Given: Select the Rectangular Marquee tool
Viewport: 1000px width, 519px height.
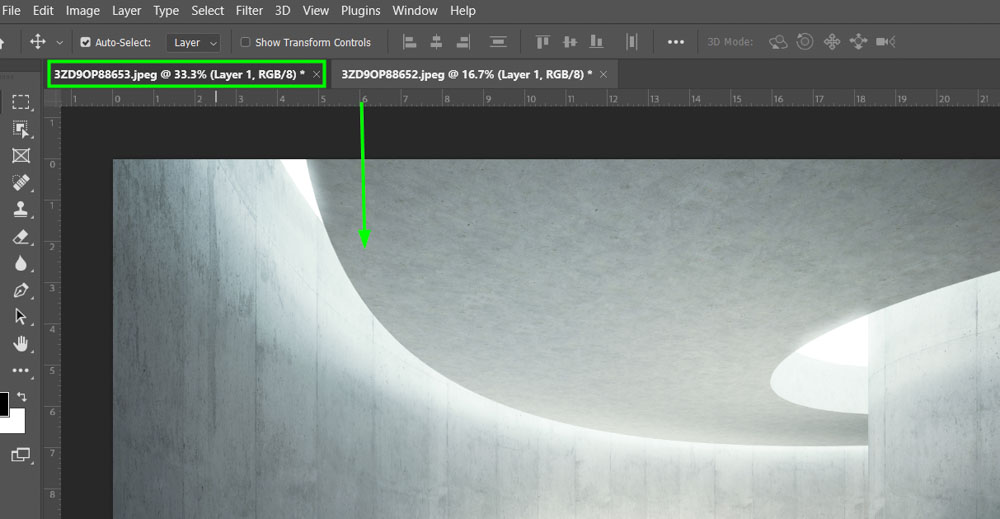Looking at the screenshot, I should [x=21, y=103].
